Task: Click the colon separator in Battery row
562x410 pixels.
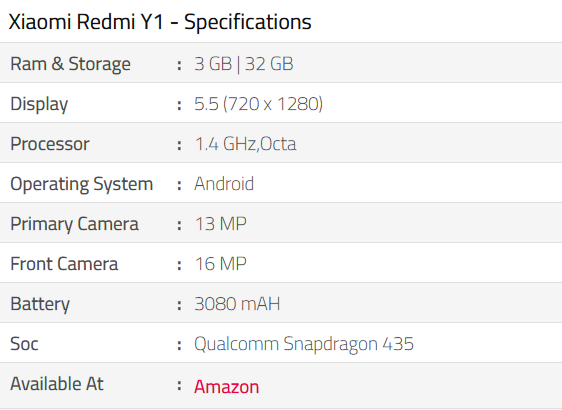Action: [179, 305]
